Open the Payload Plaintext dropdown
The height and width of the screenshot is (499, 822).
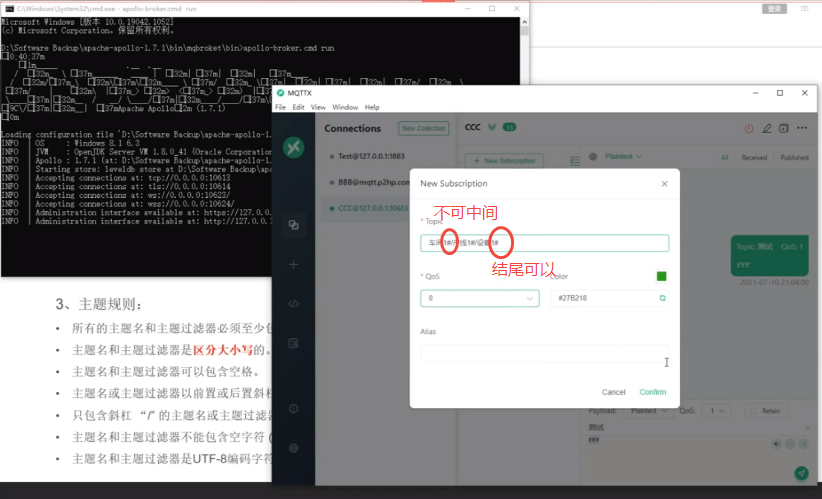[x=648, y=411]
